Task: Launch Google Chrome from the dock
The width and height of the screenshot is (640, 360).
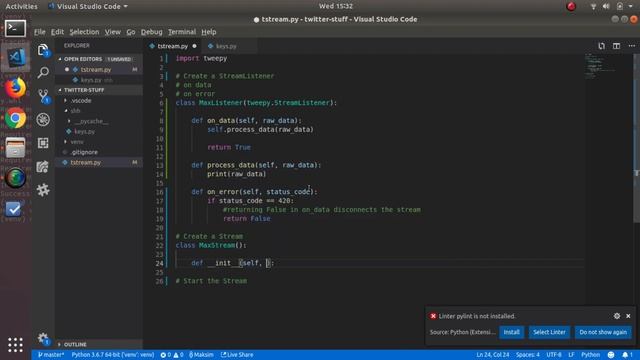Action: [15, 118]
